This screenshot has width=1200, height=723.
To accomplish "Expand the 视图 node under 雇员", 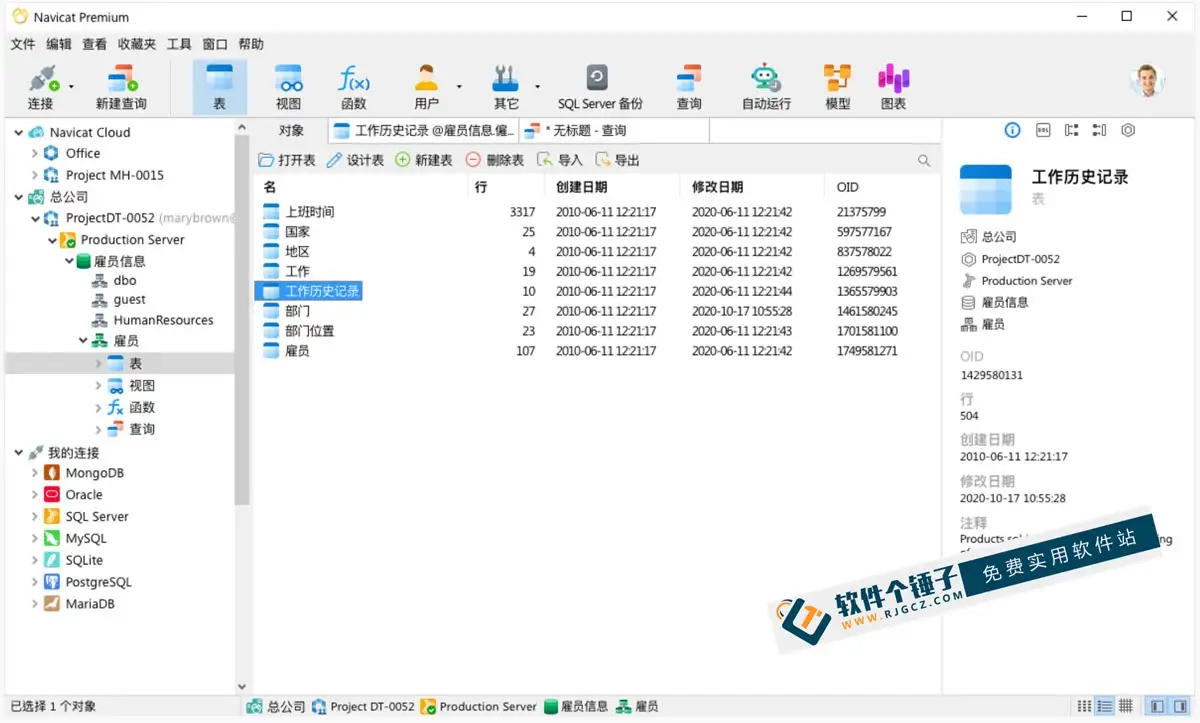I will 98,385.
